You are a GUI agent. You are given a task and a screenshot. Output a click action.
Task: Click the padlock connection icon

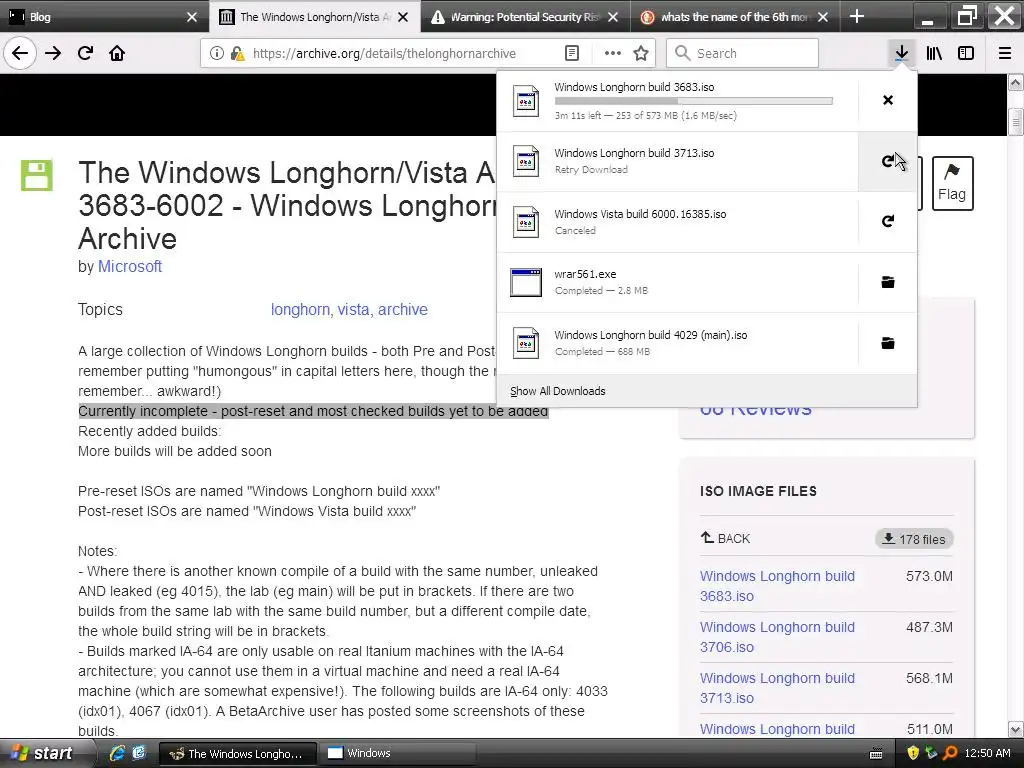237,54
